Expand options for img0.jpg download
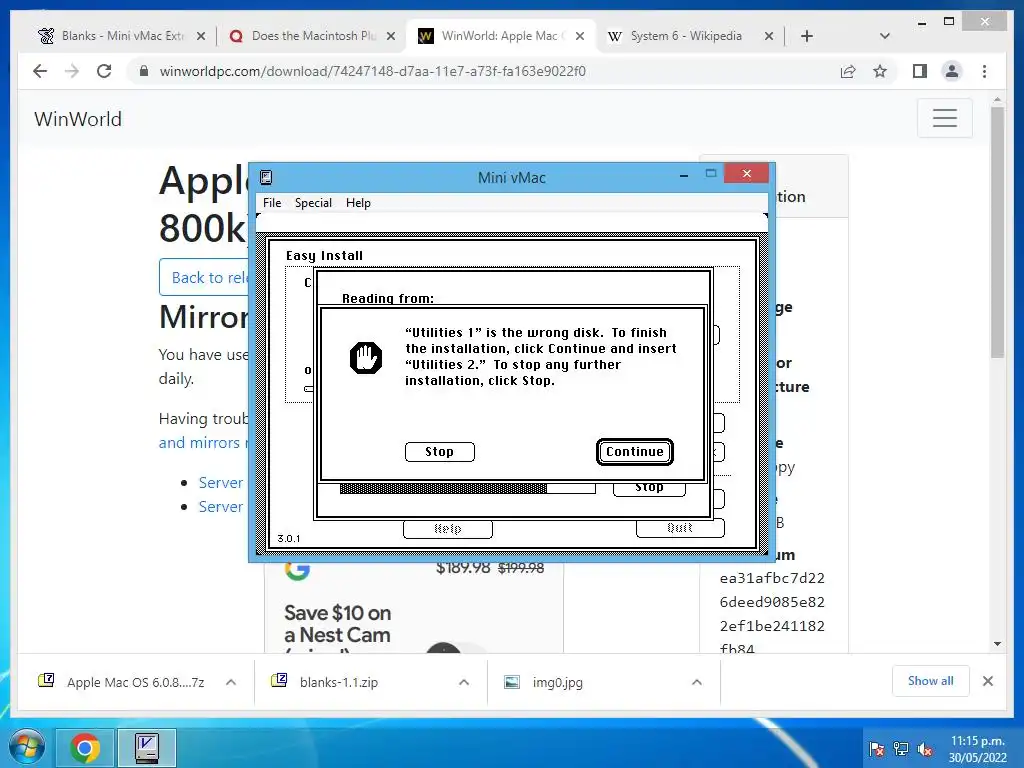Screen dimensions: 1024x768 pos(697,682)
